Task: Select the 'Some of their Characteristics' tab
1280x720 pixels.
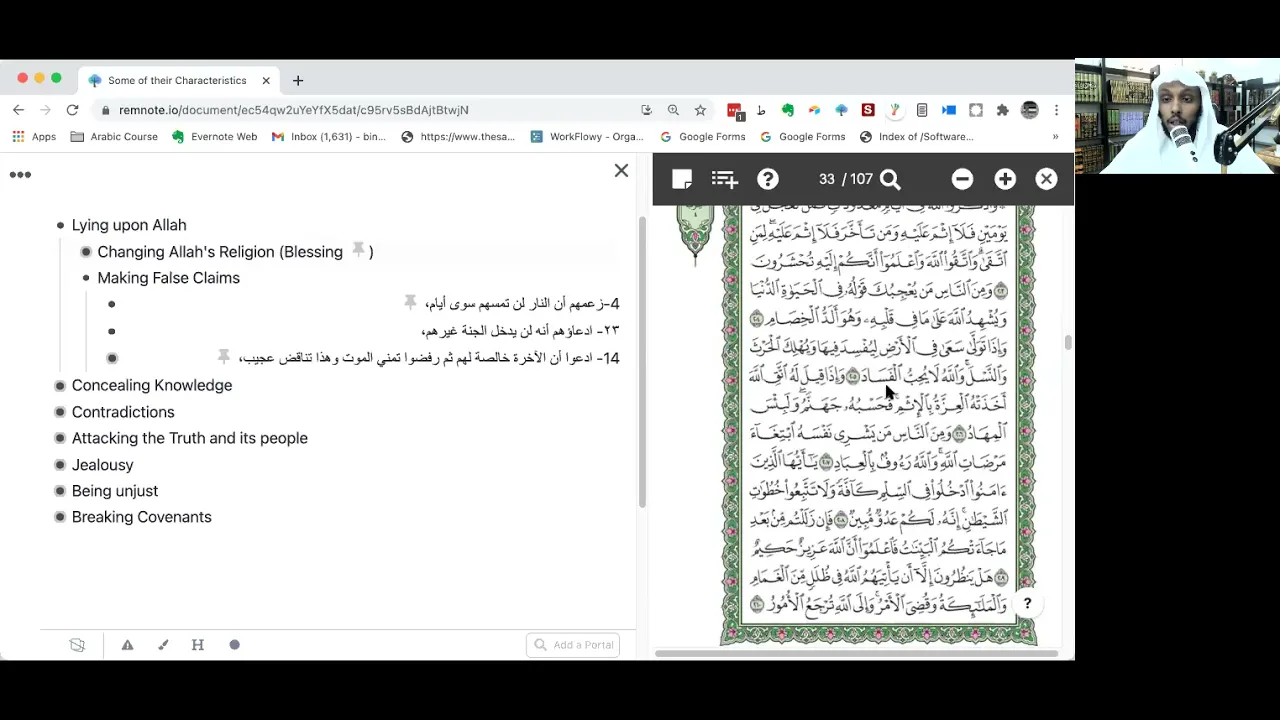Action: (x=177, y=80)
